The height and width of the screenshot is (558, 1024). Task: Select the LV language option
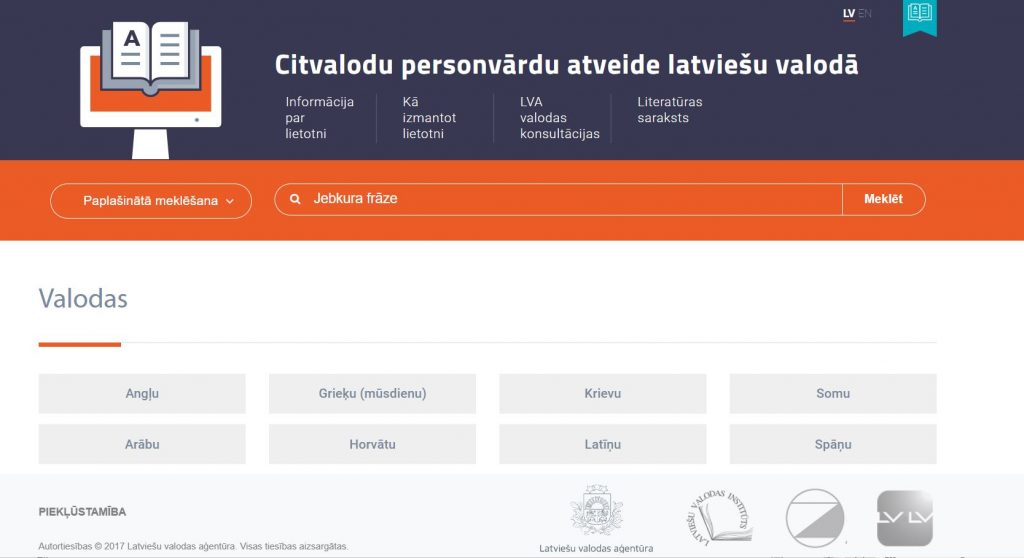849,14
